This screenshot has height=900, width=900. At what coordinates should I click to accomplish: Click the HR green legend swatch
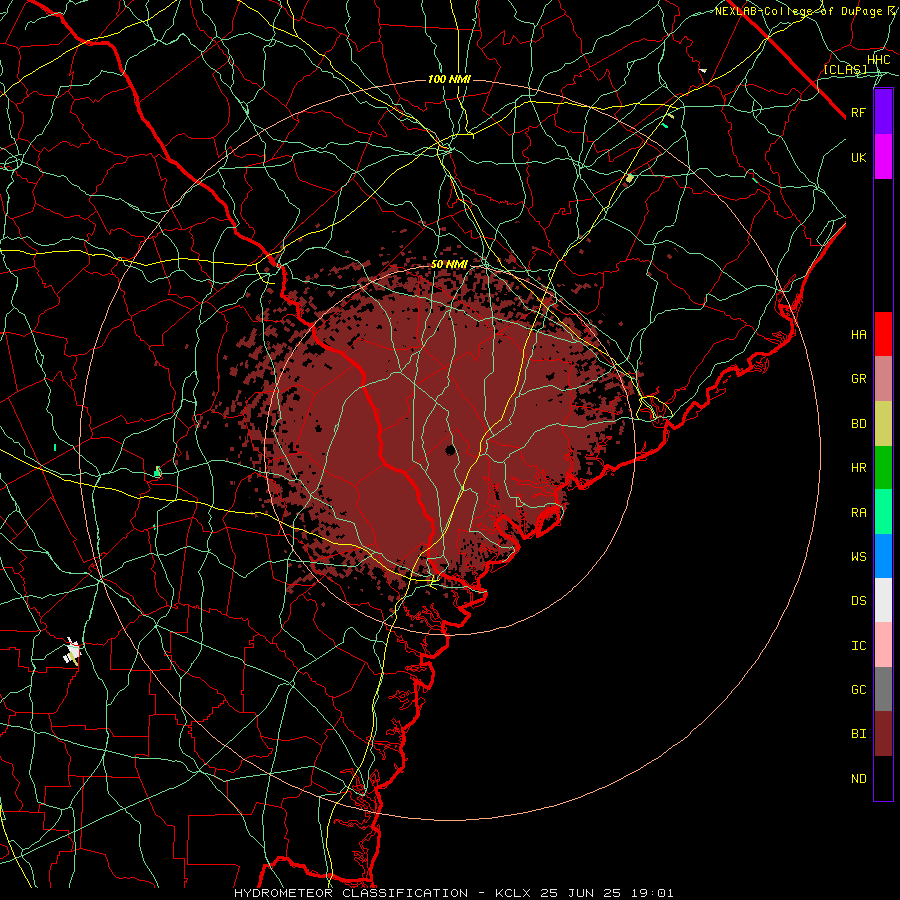tap(883, 467)
